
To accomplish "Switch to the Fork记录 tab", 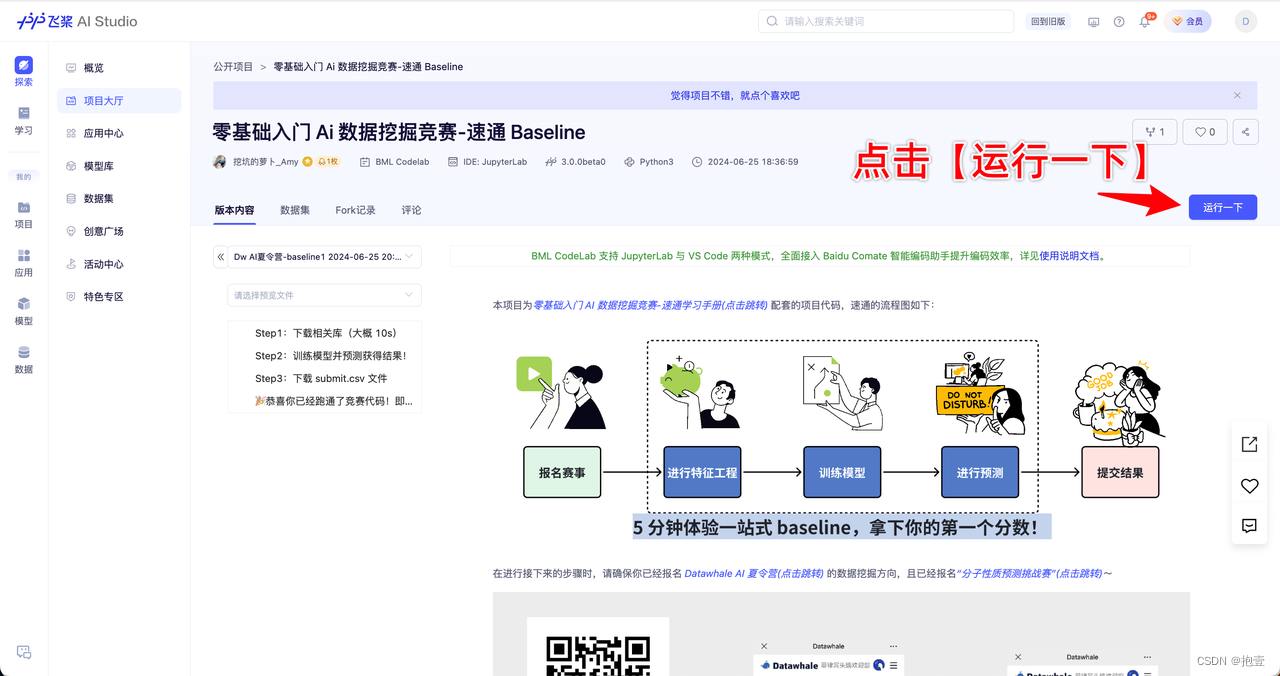I will (355, 210).
